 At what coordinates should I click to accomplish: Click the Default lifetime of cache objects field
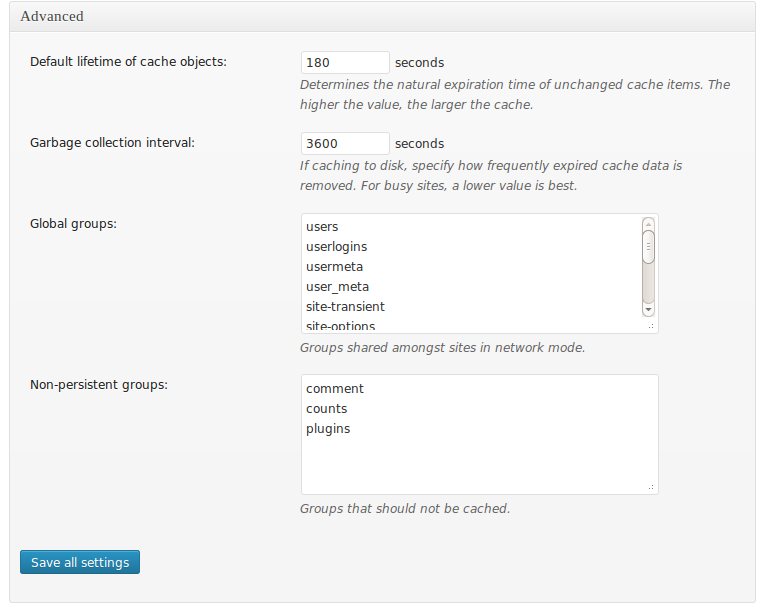tap(345, 62)
